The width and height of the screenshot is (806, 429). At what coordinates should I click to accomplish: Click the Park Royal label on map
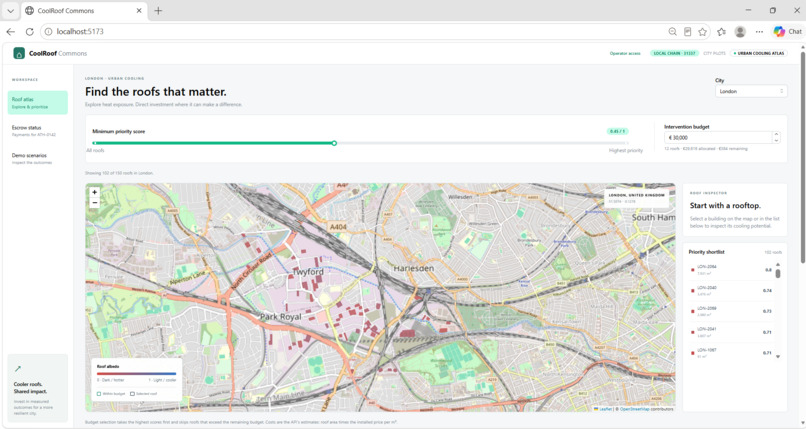[x=281, y=316]
